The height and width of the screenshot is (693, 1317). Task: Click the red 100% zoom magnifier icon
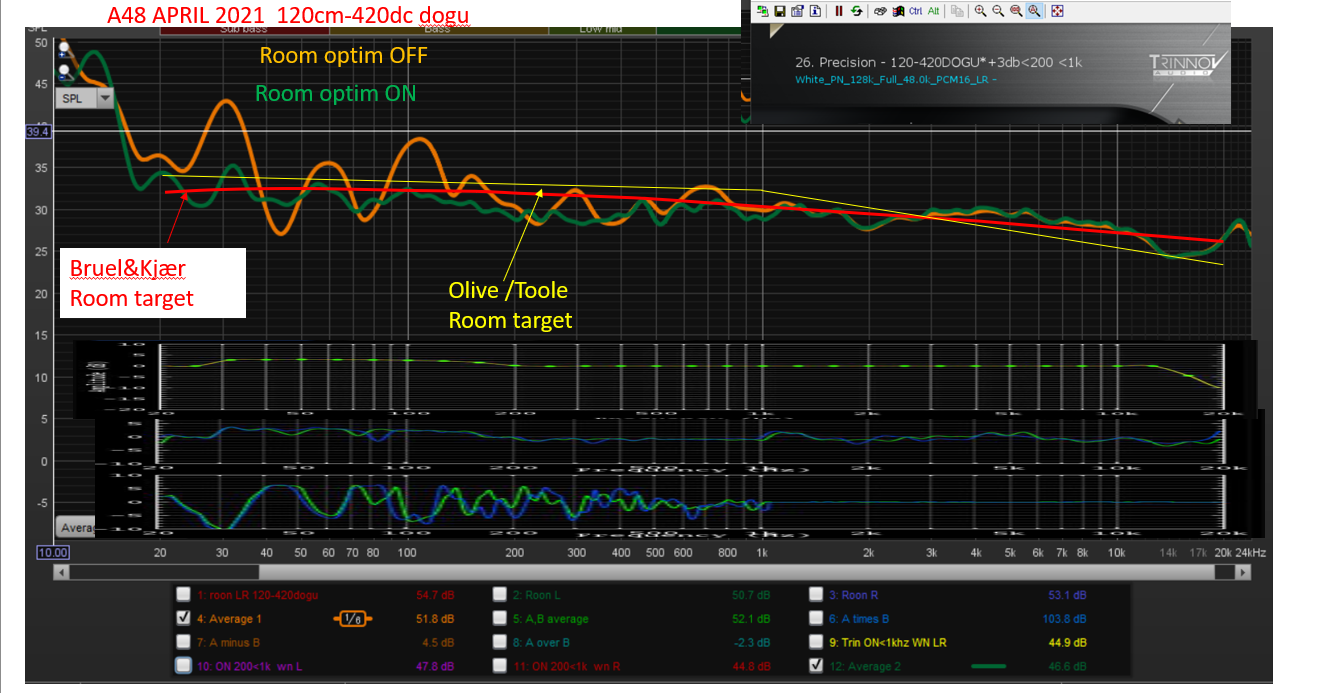point(1016,11)
